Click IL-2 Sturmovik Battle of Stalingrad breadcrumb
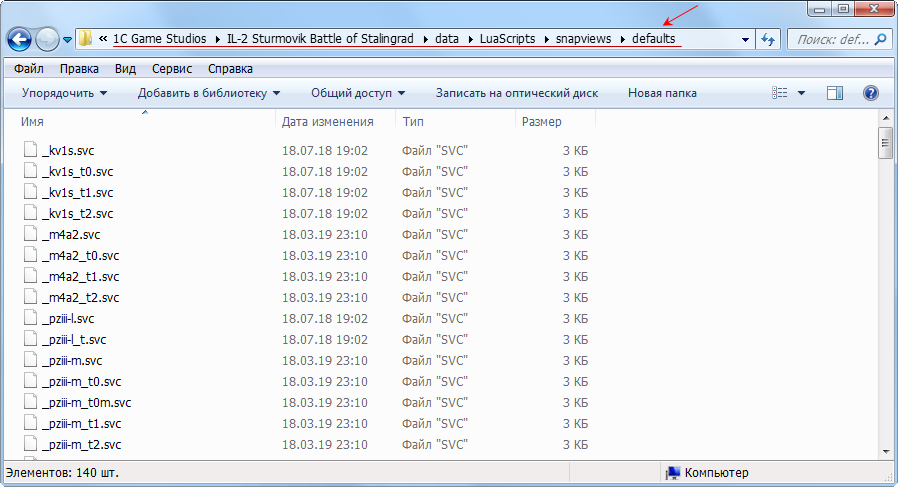Screen dimensions: 898x487 320,38
